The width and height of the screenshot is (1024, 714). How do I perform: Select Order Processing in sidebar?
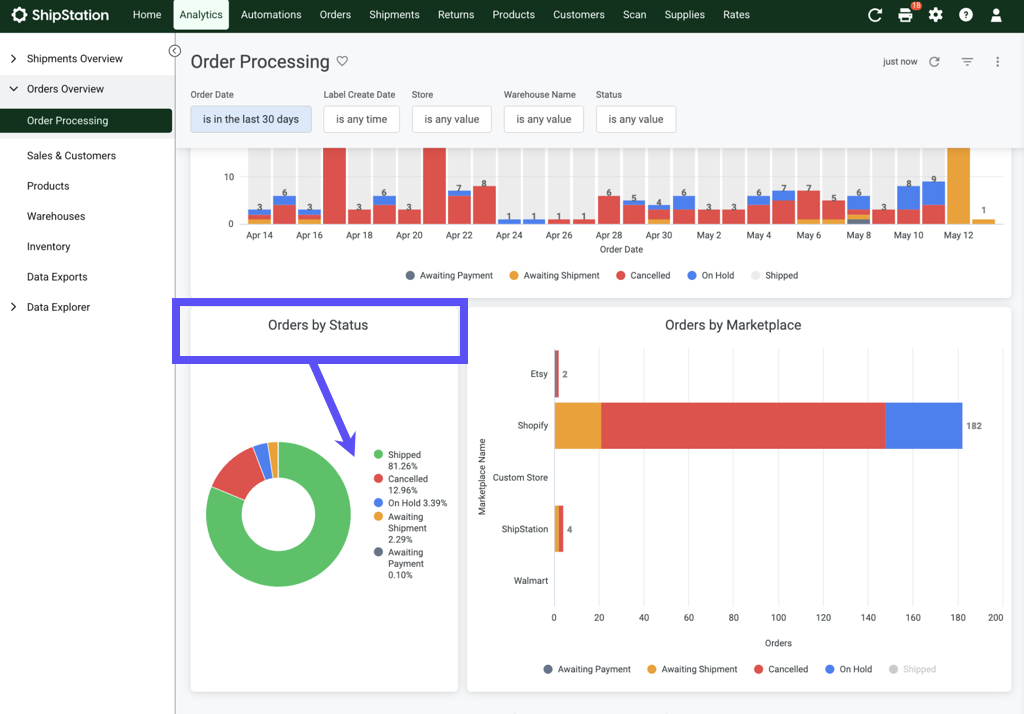coord(86,121)
